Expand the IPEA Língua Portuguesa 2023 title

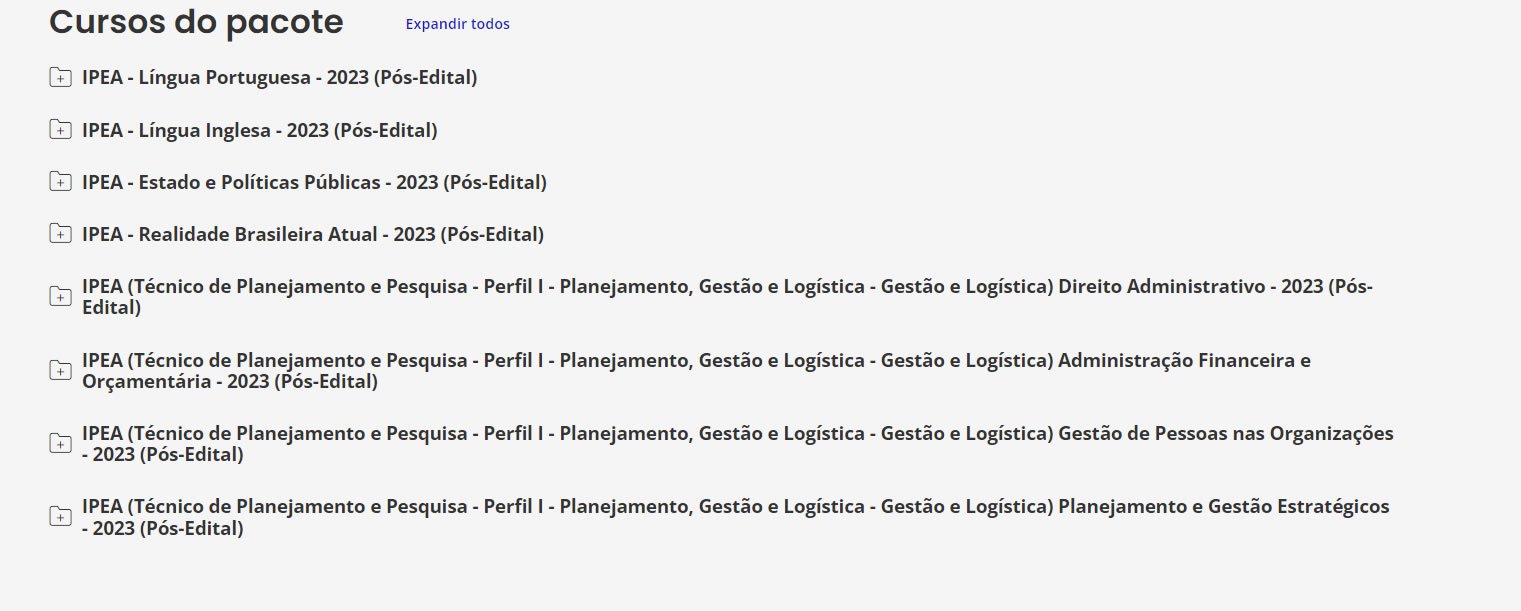280,77
